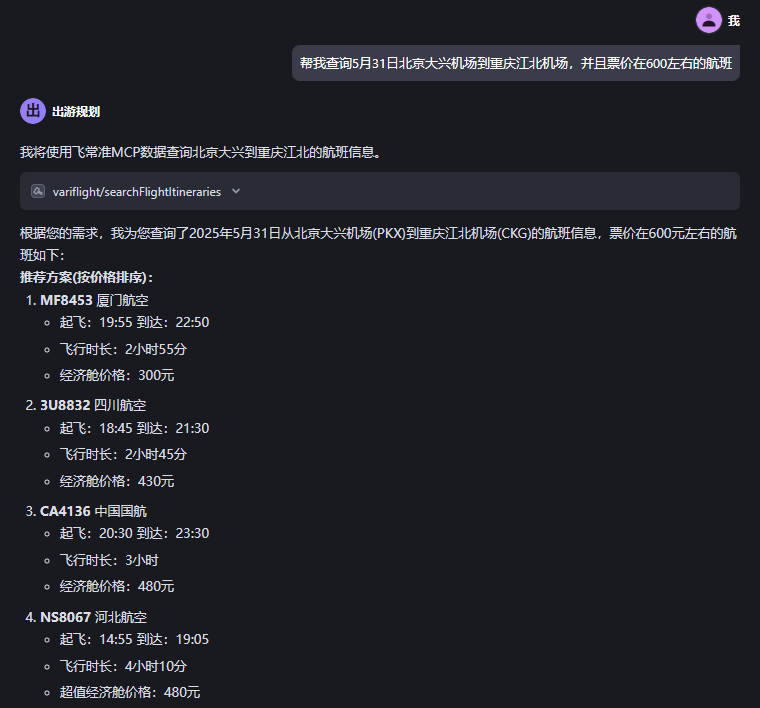
Task: Click 飞行时长：2小时55分 line
Action: point(123,349)
